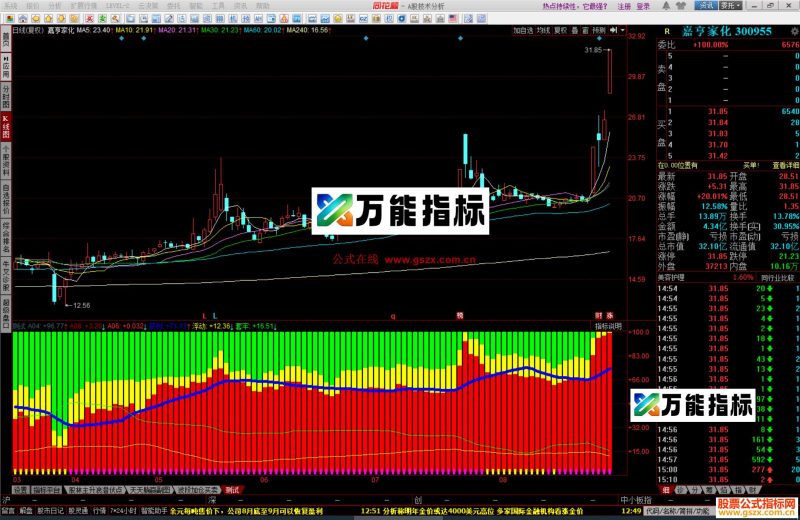The image size is (800, 520).
Task: Click the 查看详细 link
Action: point(785,165)
